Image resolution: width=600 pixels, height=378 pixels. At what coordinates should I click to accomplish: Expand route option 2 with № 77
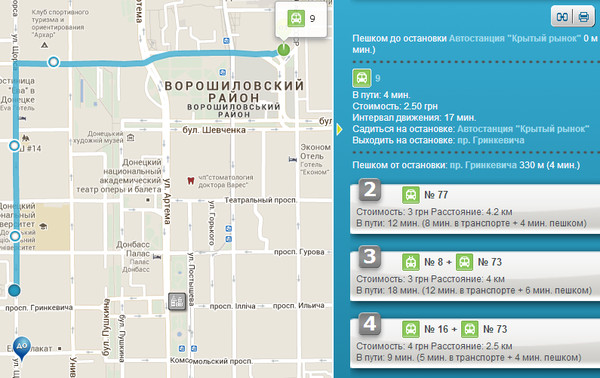point(475,209)
